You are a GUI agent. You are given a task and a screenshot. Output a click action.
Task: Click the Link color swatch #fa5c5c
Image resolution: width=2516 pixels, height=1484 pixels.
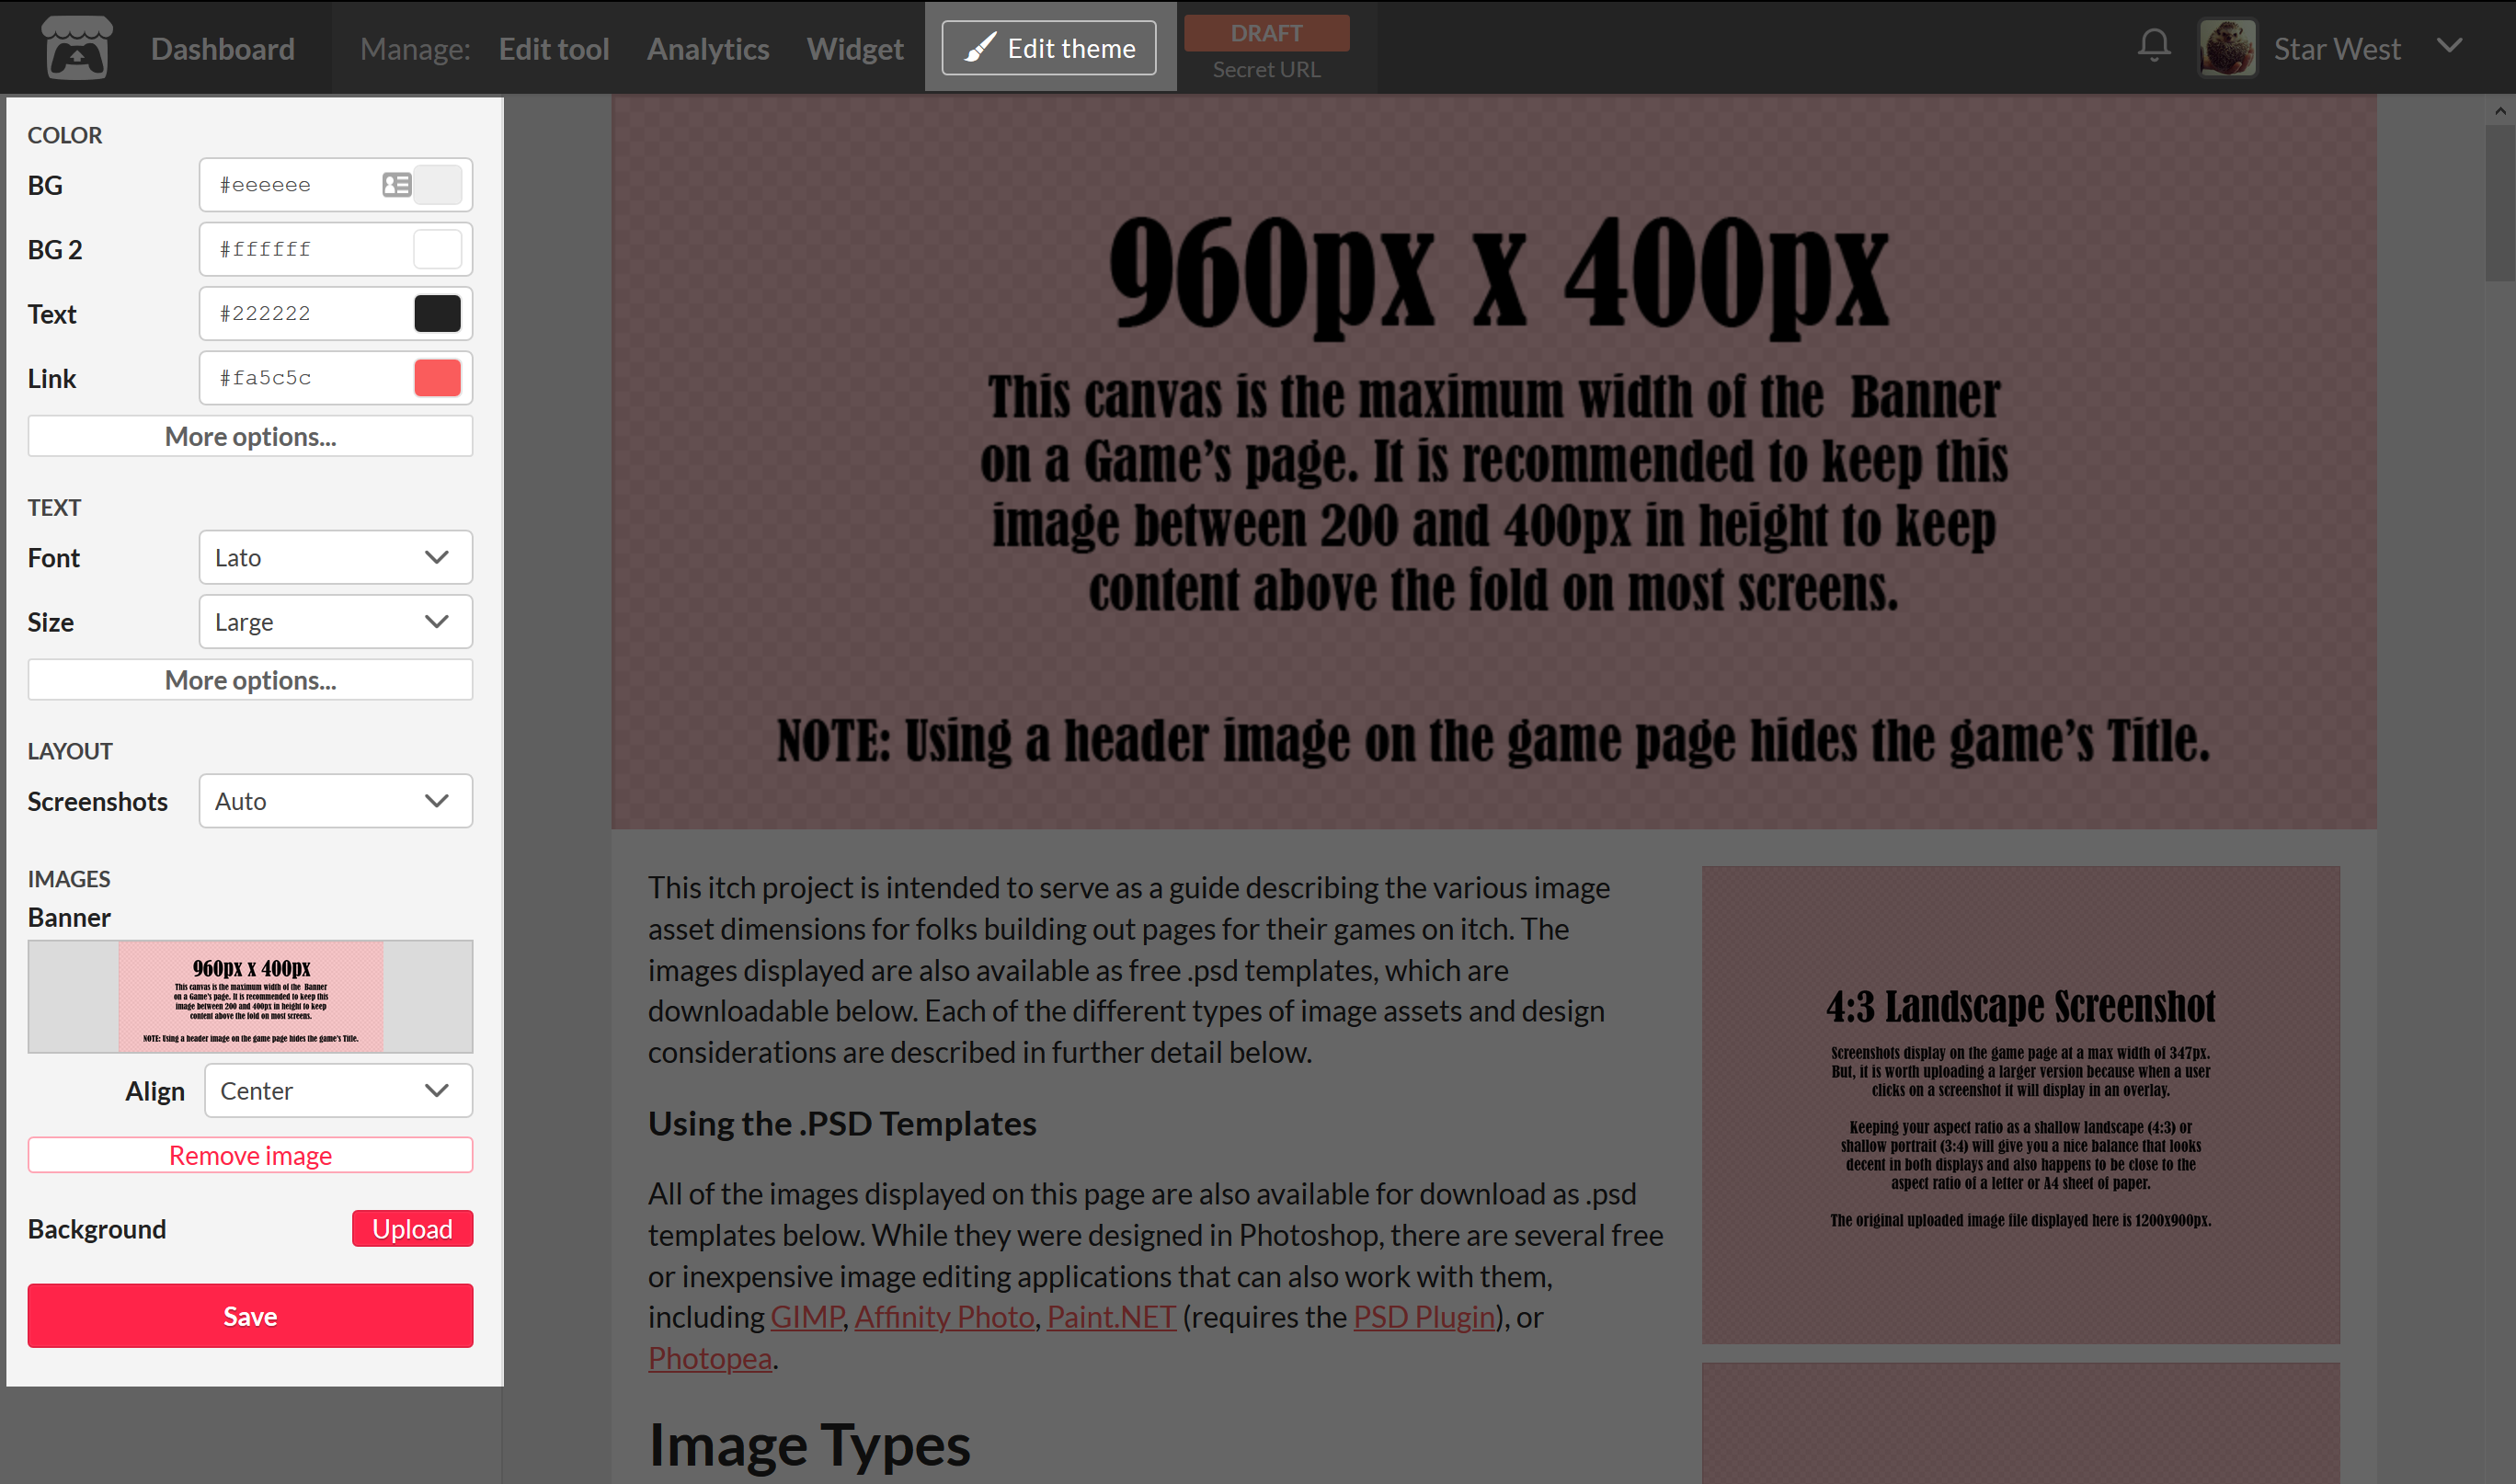(438, 376)
